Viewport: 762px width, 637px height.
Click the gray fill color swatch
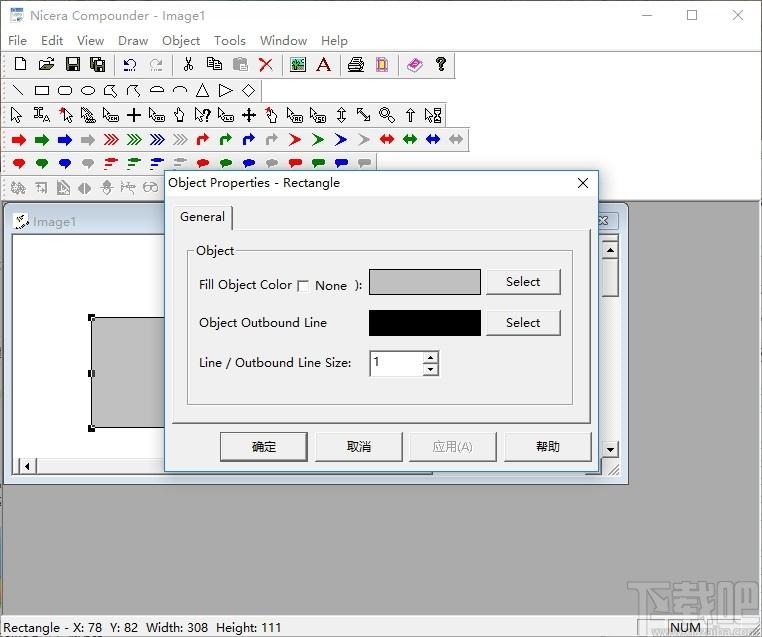[425, 282]
